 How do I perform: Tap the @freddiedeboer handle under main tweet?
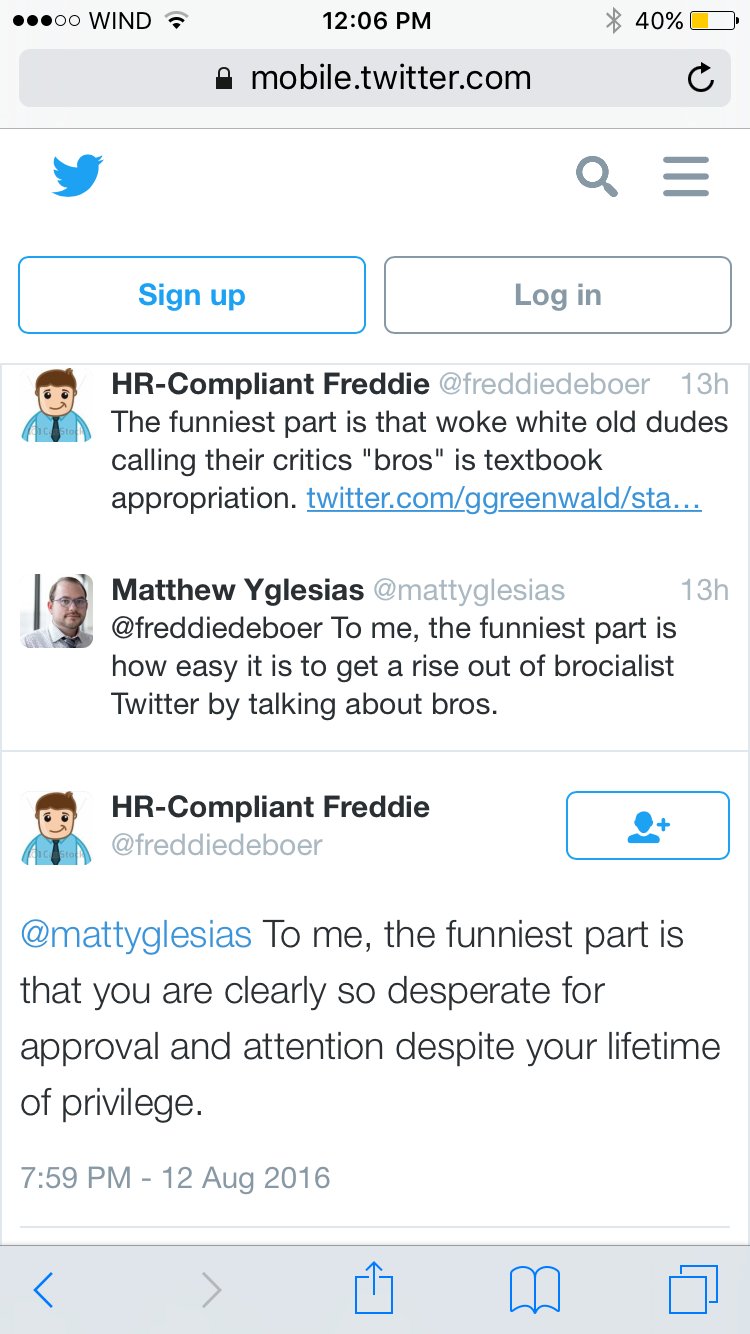pos(216,845)
